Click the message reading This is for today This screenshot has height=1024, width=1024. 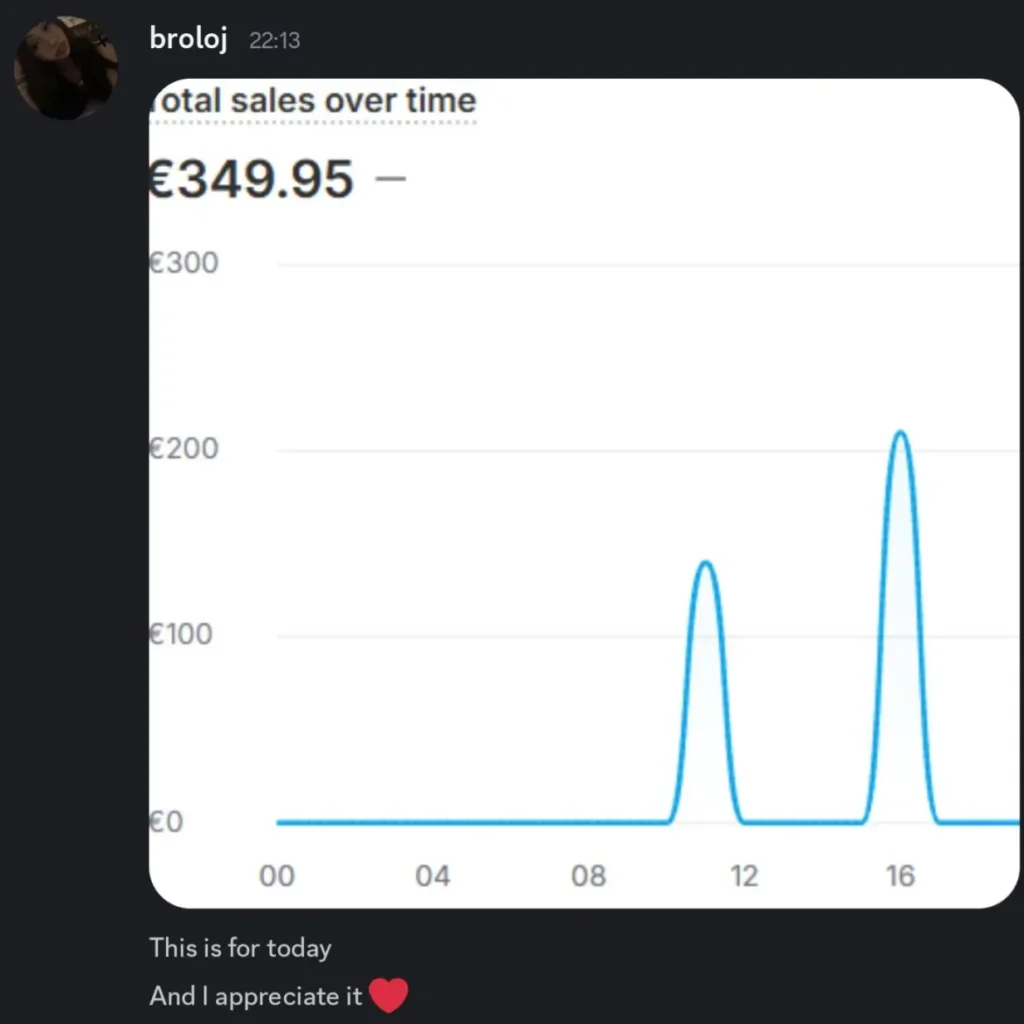coord(240,948)
